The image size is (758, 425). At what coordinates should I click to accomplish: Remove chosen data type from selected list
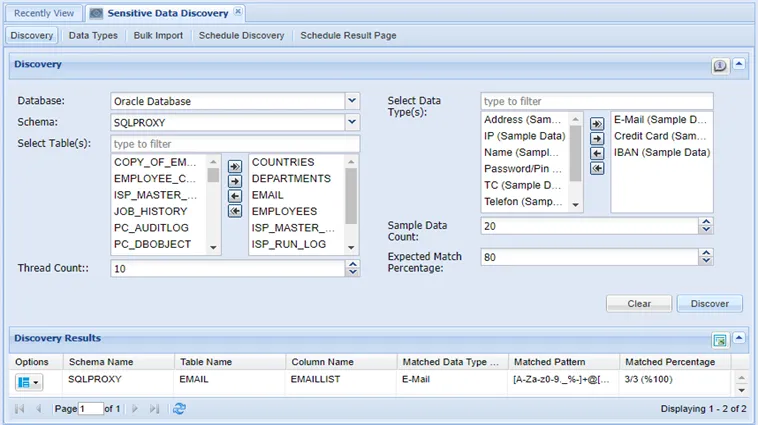[597, 153]
